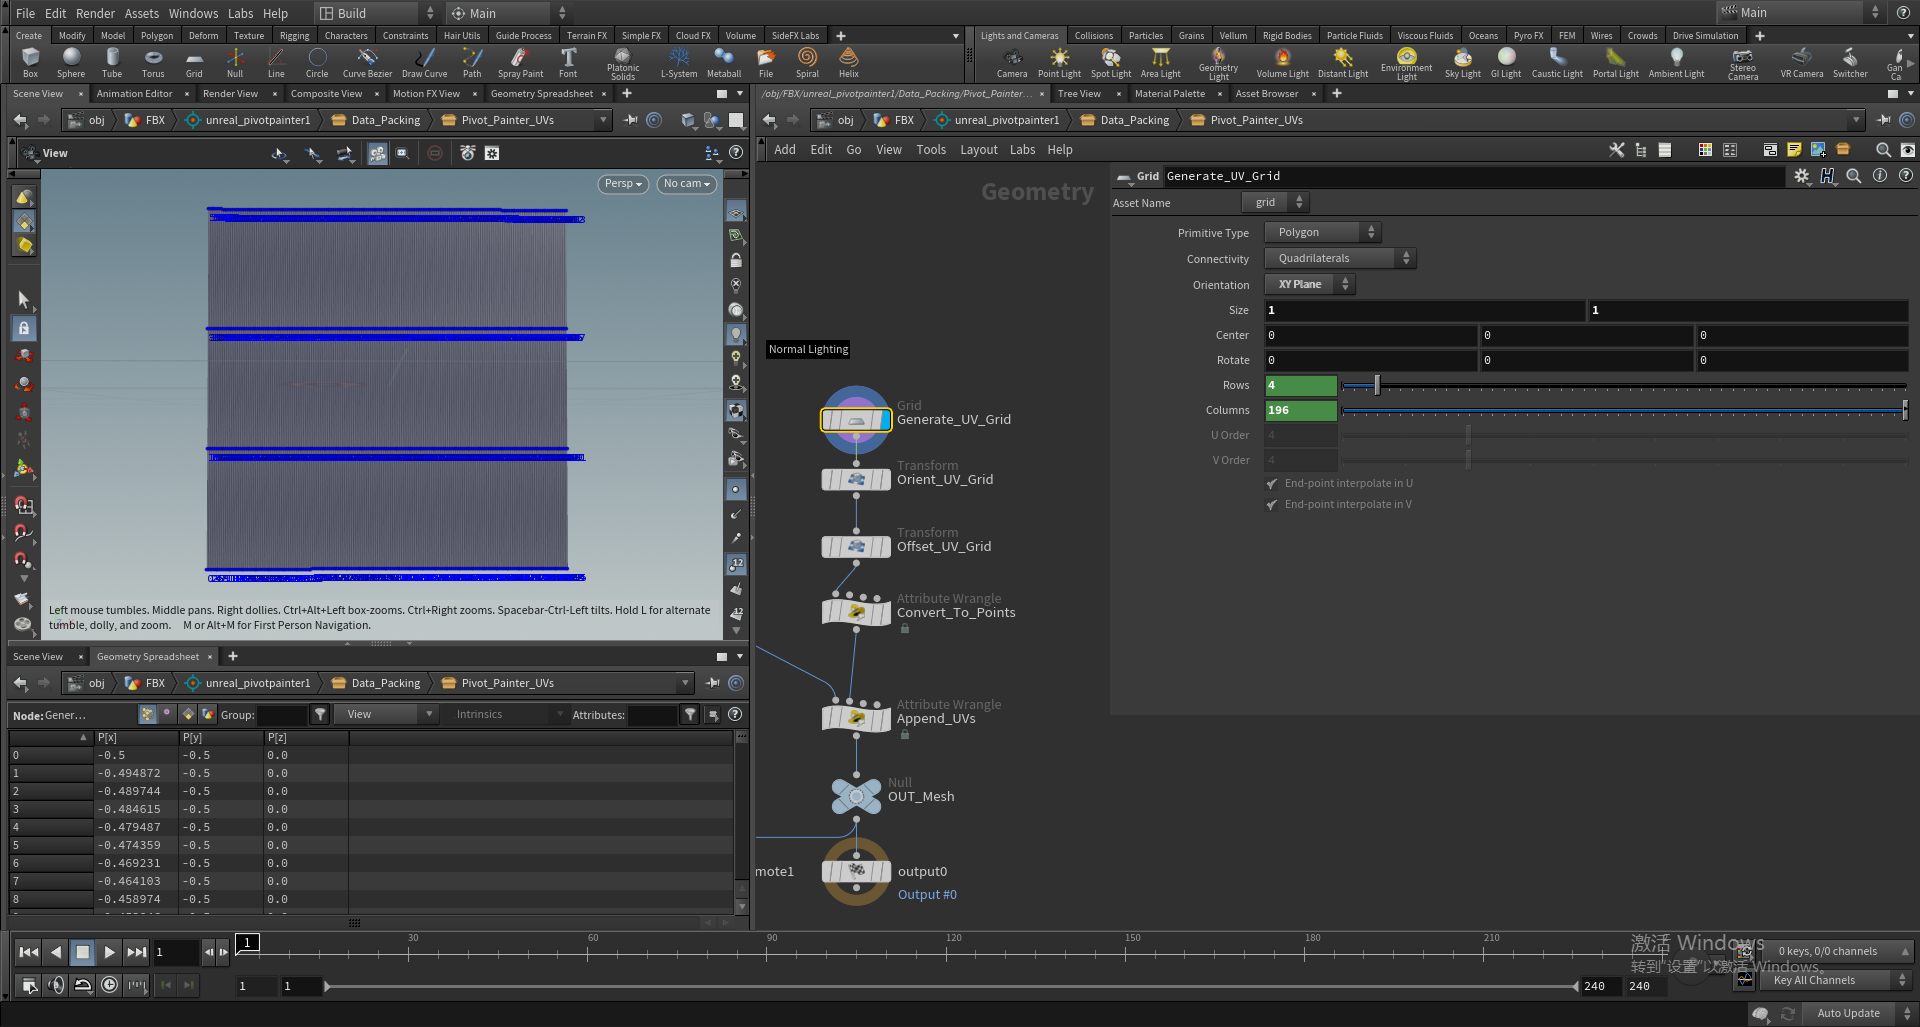Open the Connectivity Quadrilaterals dropdown
Viewport: 1920px width, 1027px height.
coord(1340,258)
